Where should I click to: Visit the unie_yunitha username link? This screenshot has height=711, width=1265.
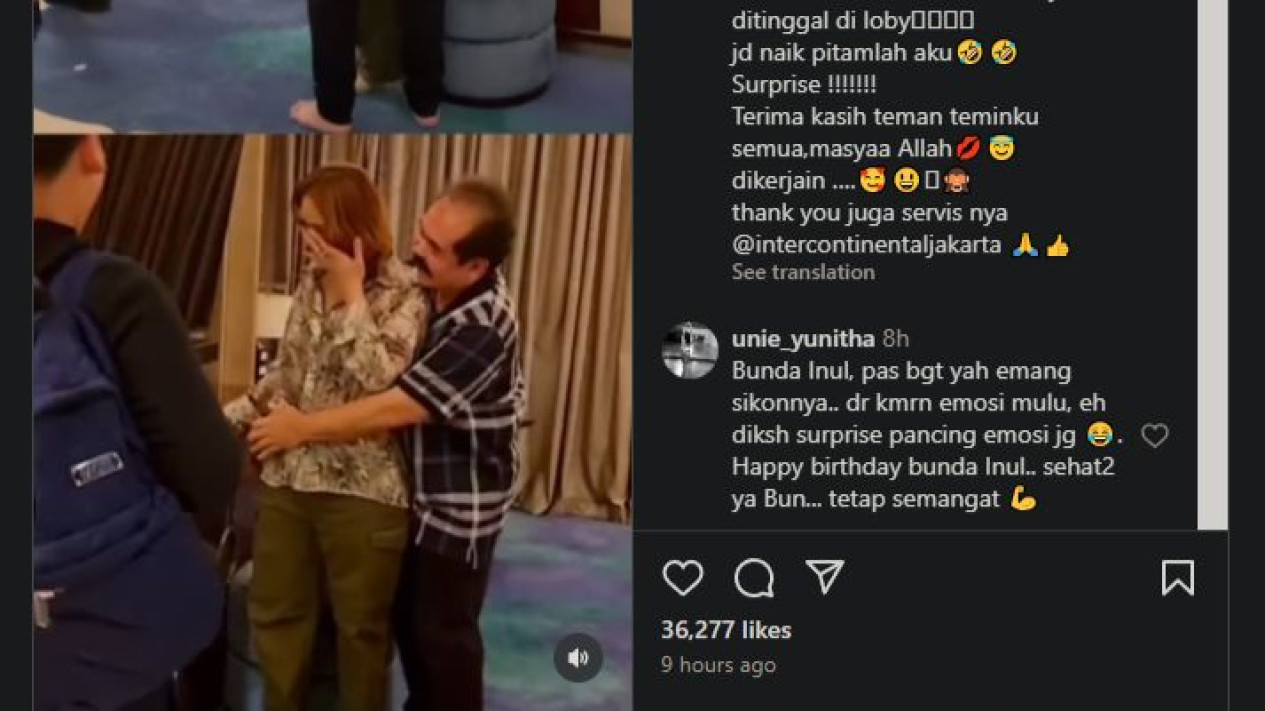(803, 339)
